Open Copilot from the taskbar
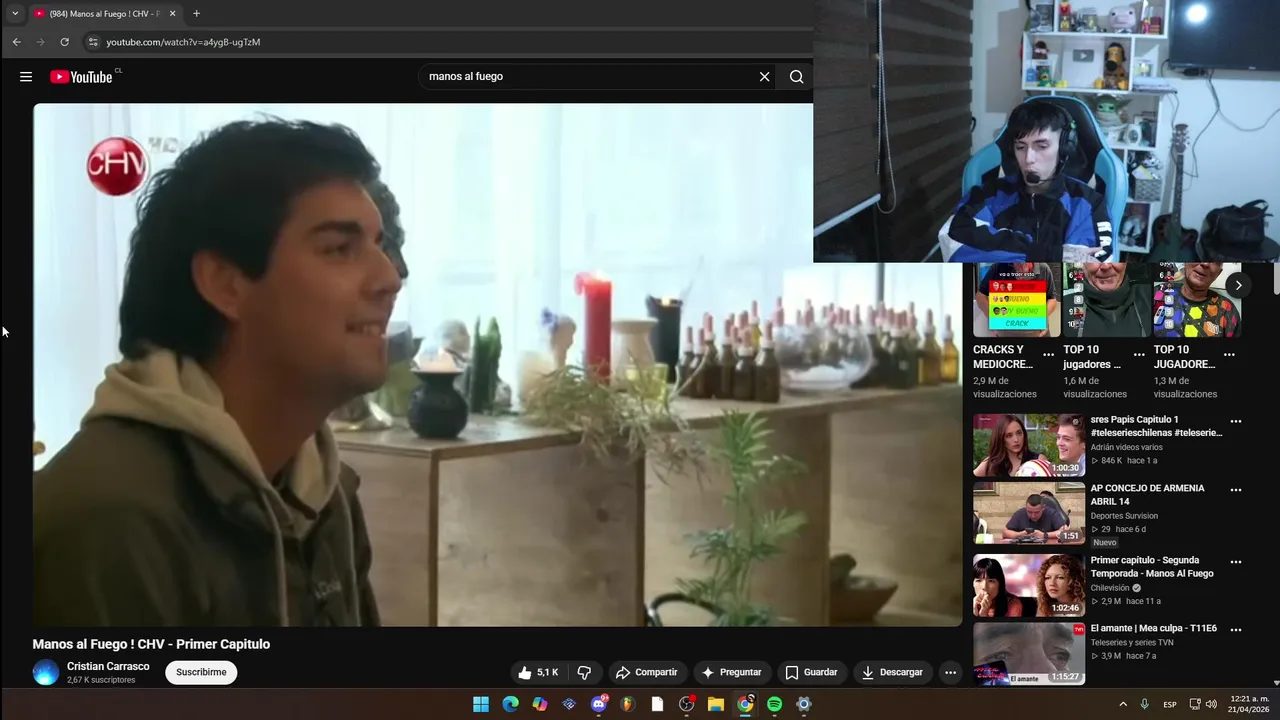The image size is (1280, 720). tap(540, 704)
